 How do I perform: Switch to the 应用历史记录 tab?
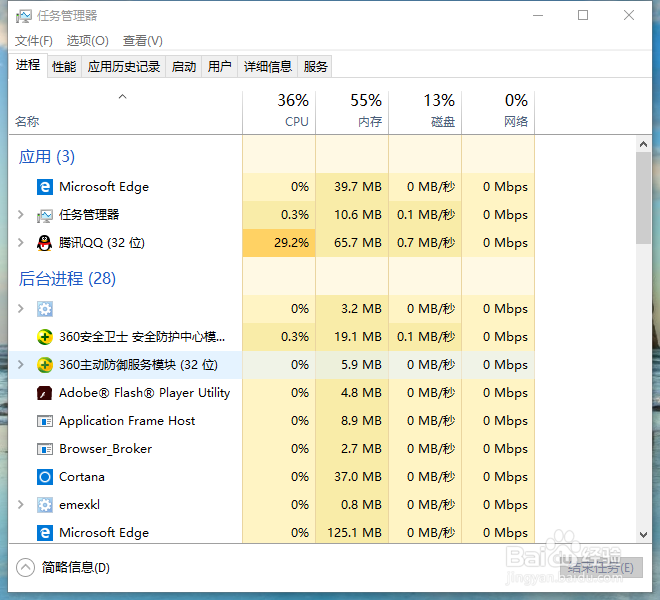pos(124,67)
